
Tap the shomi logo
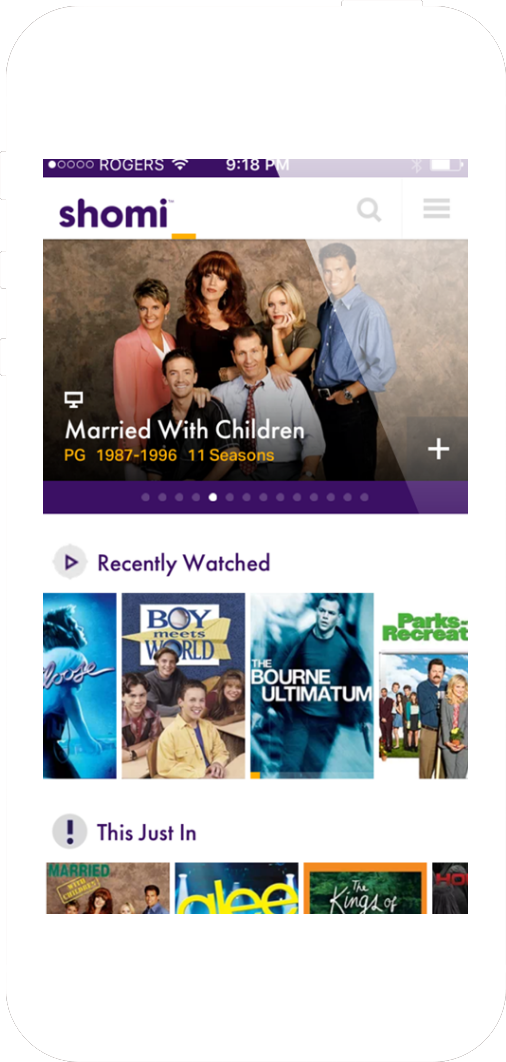point(114,213)
